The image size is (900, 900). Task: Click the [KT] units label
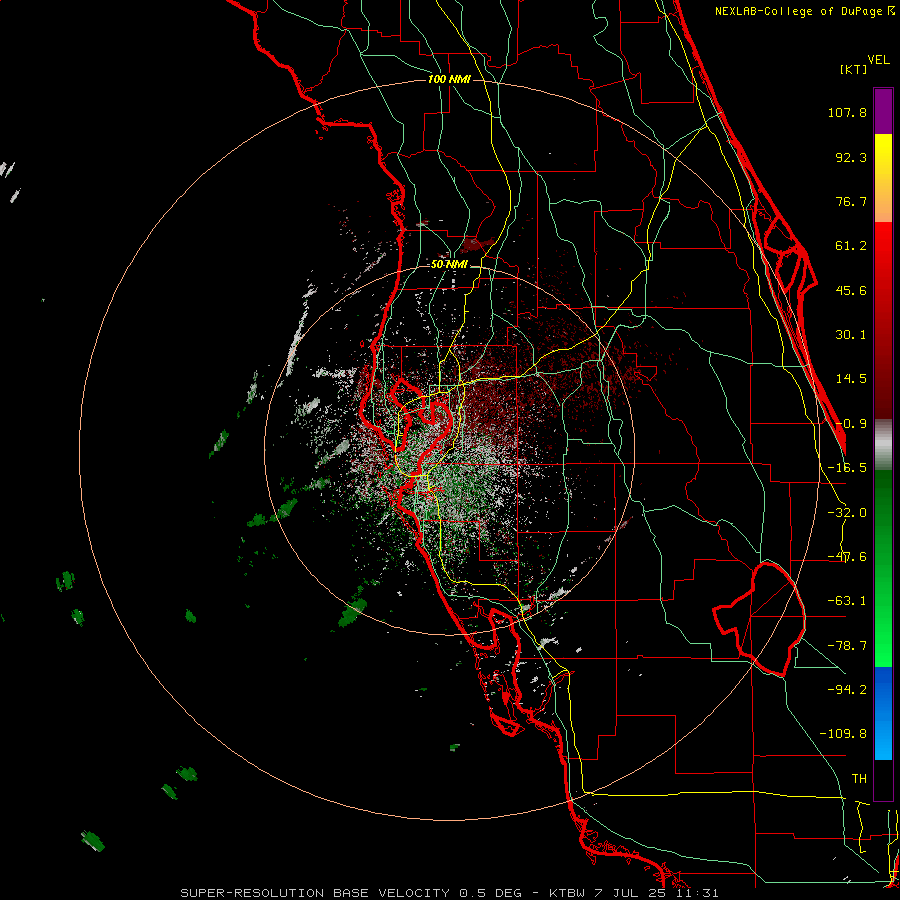(x=853, y=69)
